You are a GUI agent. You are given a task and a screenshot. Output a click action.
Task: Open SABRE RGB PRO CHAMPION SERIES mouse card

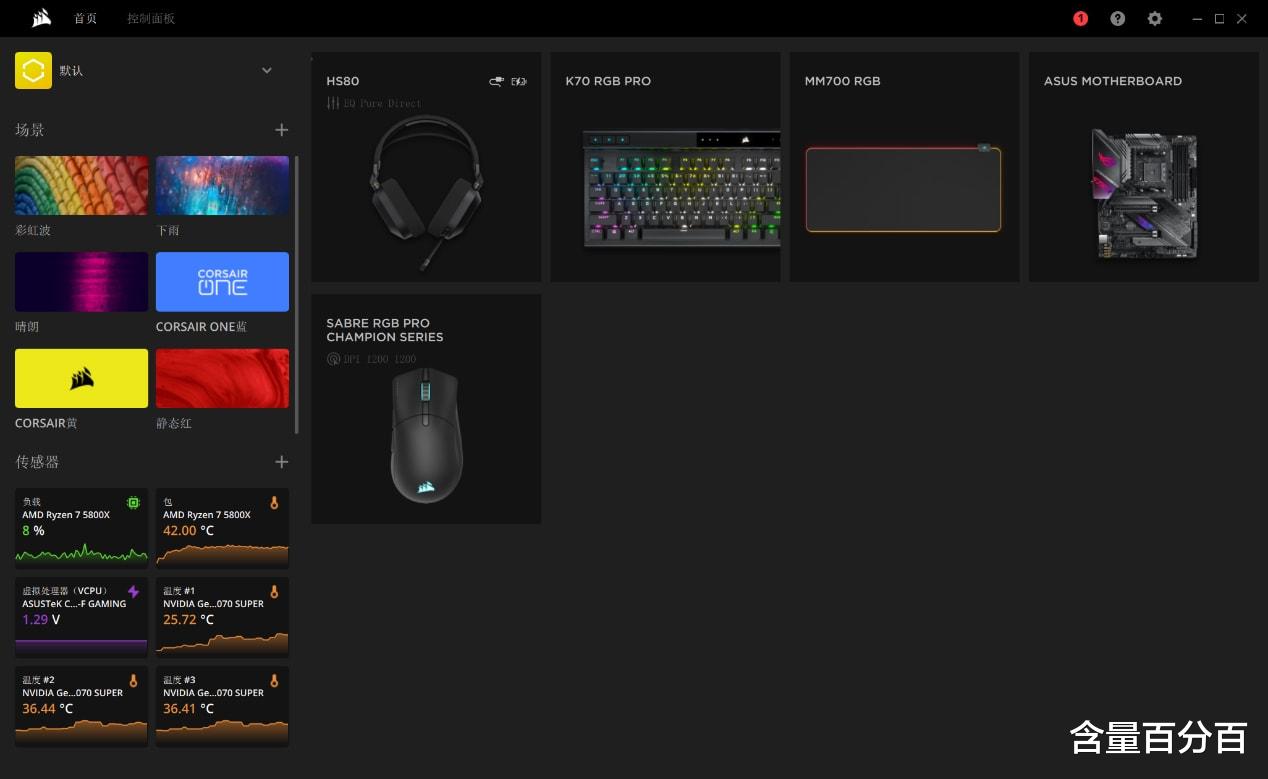(x=426, y=409)
